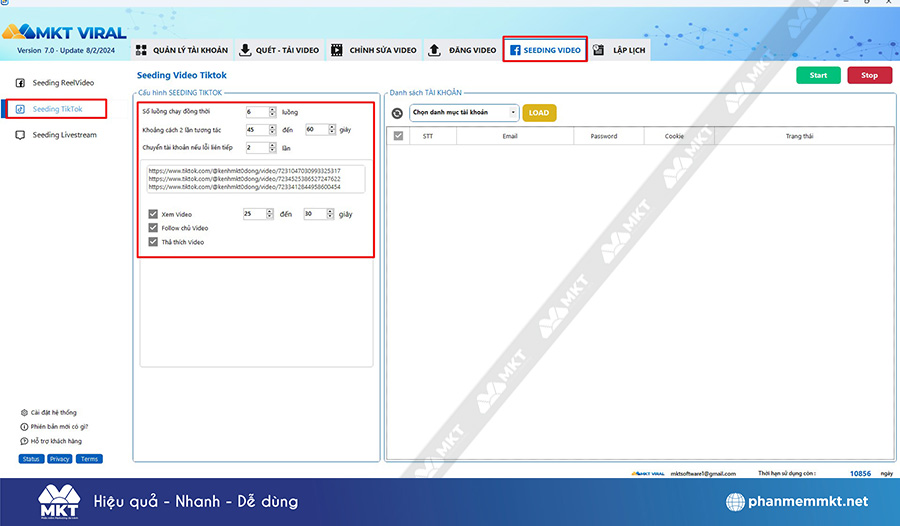Screen dimensions: 900x526
Task: Click the chat icon for Hỗ trợ khách hàng
Action: coord(24,441)
